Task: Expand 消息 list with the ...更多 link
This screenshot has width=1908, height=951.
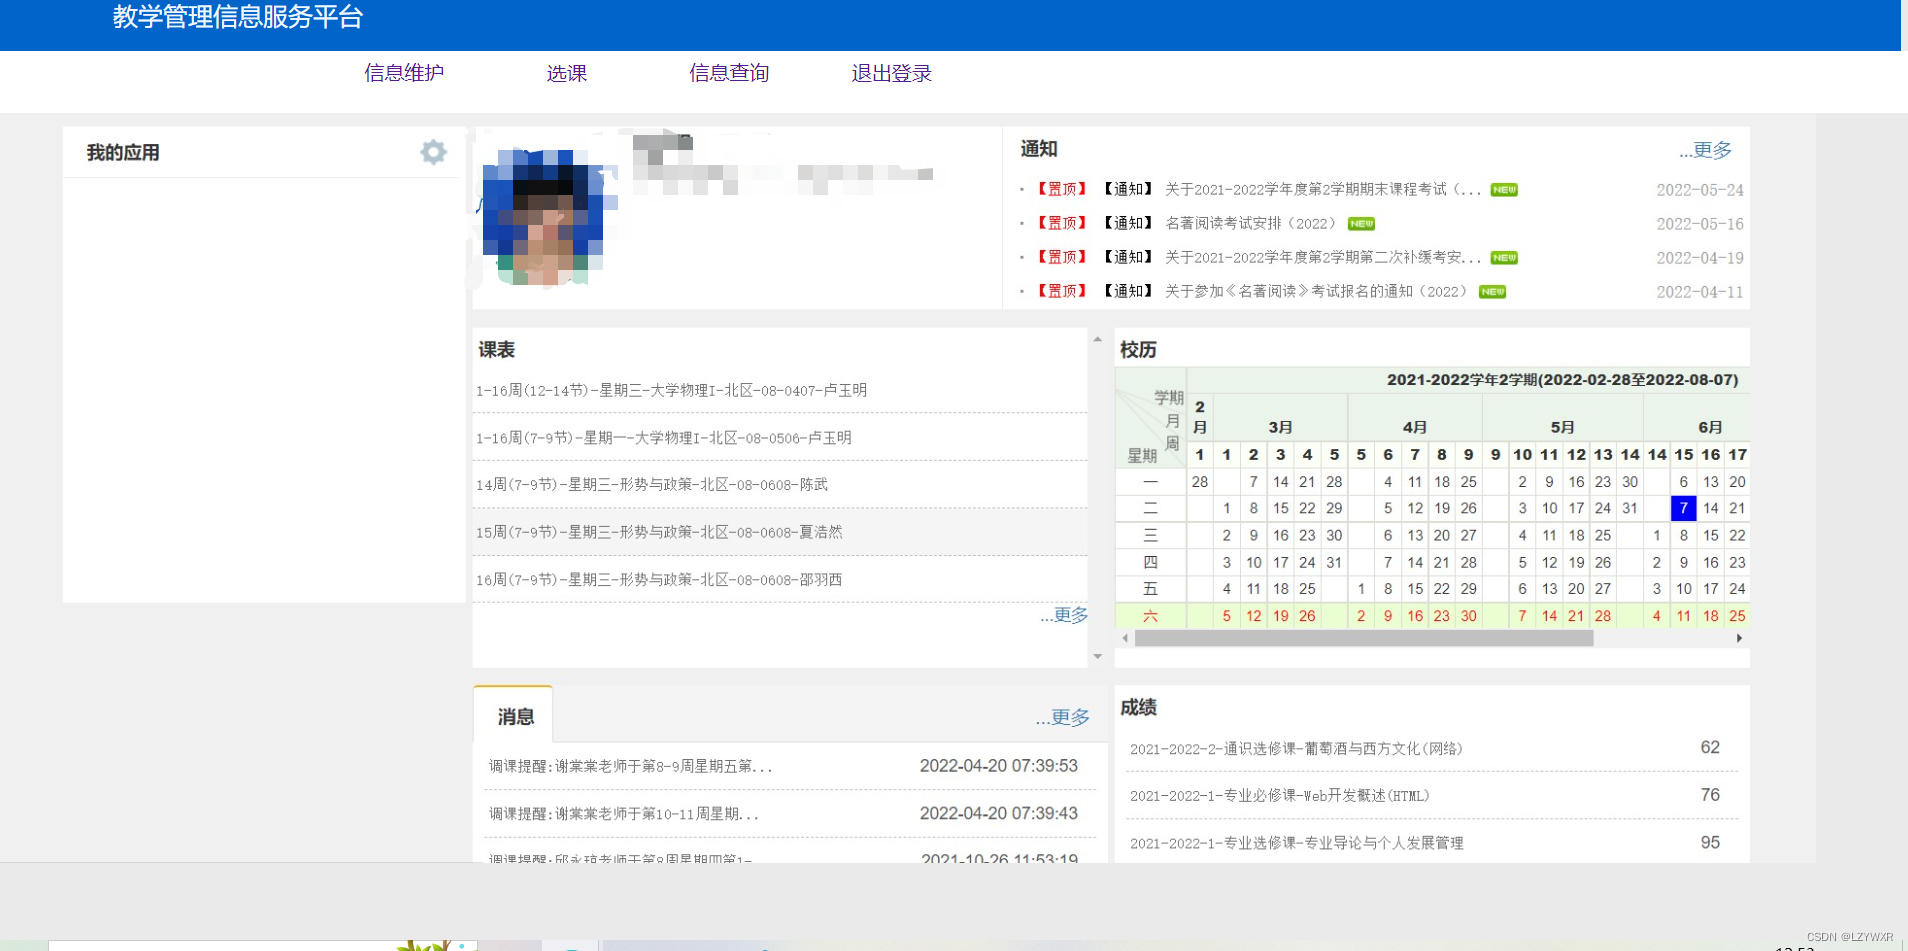Action: point(1064,717)
